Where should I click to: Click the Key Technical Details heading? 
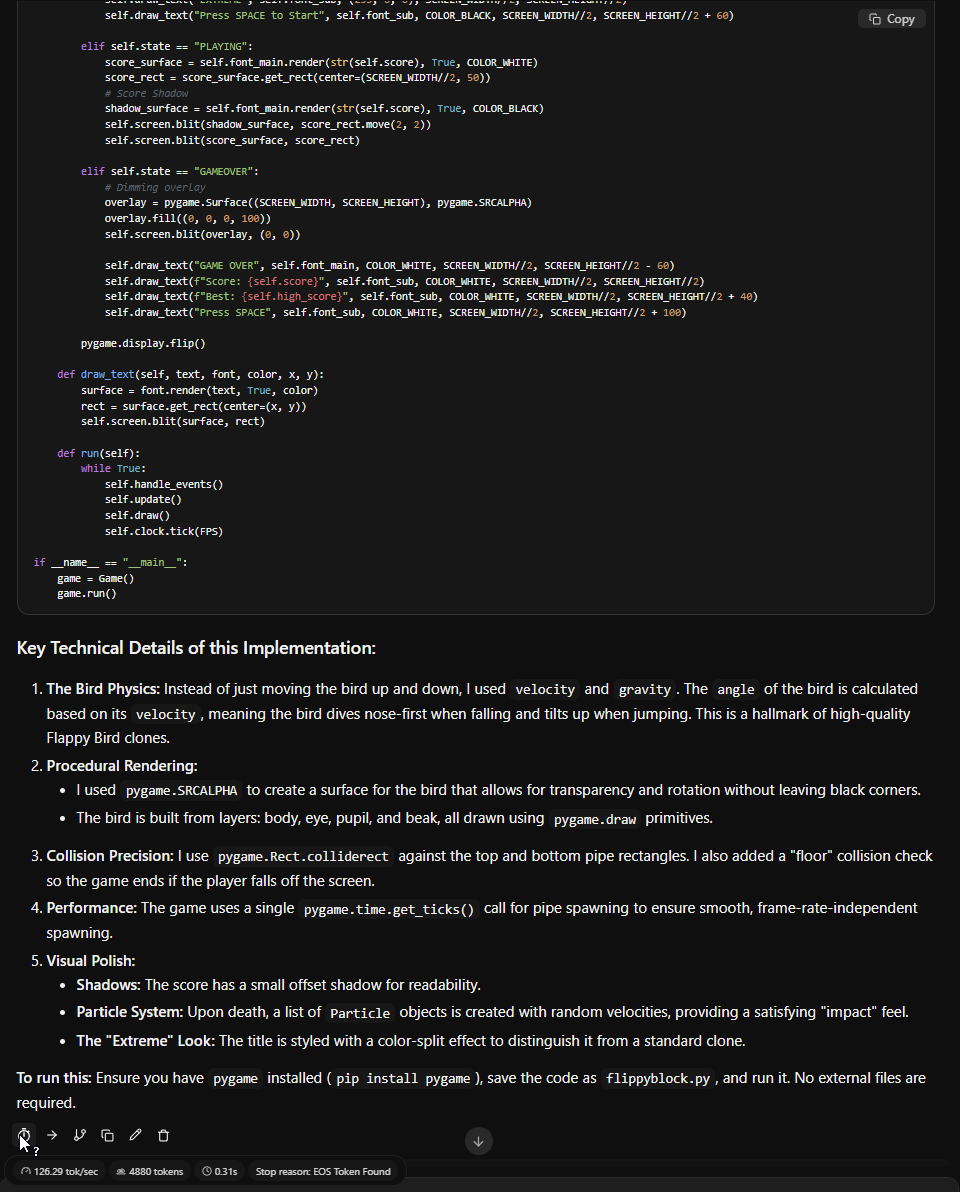[196, 648]
